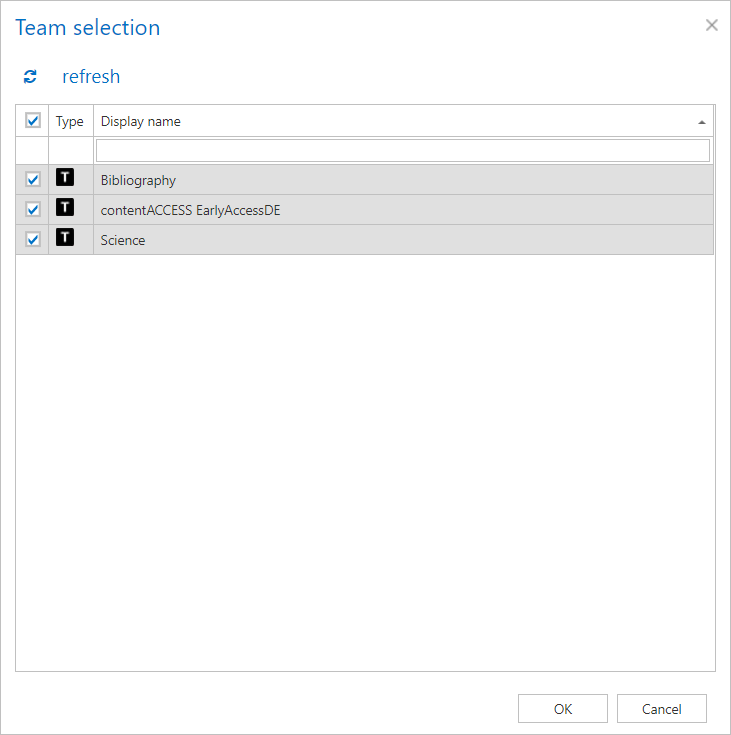The image size is (731, 735).
Task: Click the team type icon for Science
Action: (x=65, y=239)
